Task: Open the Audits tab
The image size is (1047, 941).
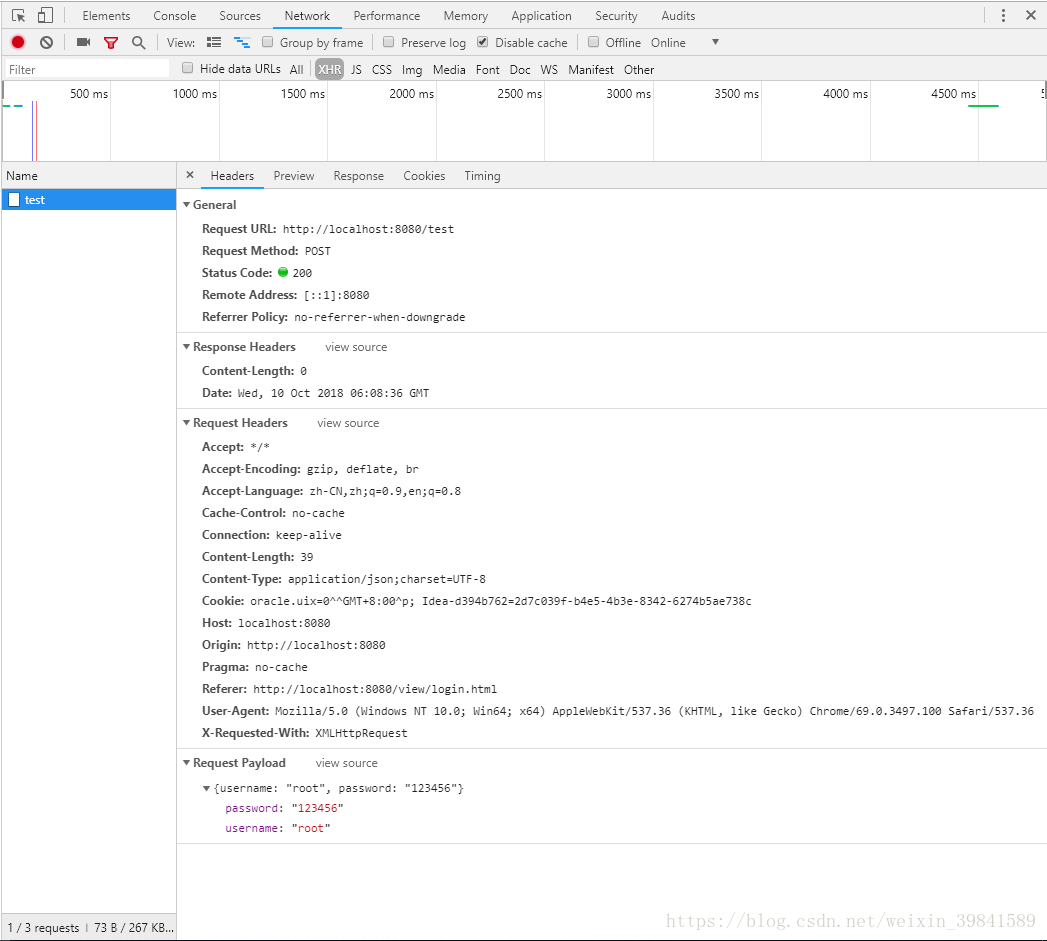Action: pyautogui.click(x=678, y=15)
